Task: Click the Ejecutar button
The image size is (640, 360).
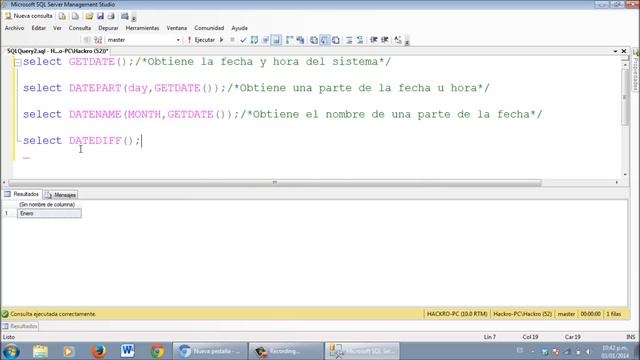Action: pos(201,40)
